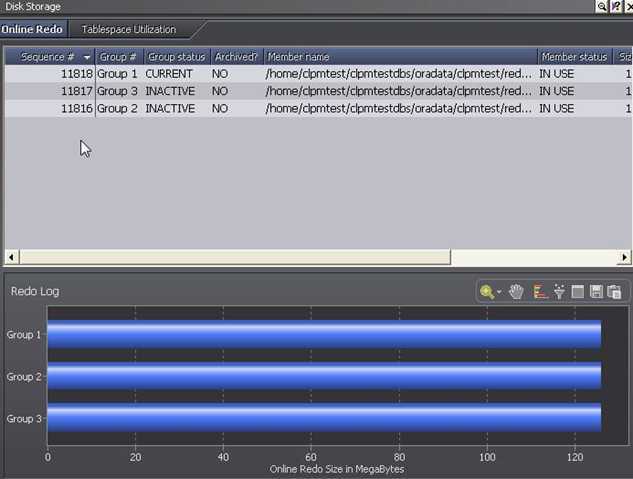Switch to the Online Redo tab

32,29
